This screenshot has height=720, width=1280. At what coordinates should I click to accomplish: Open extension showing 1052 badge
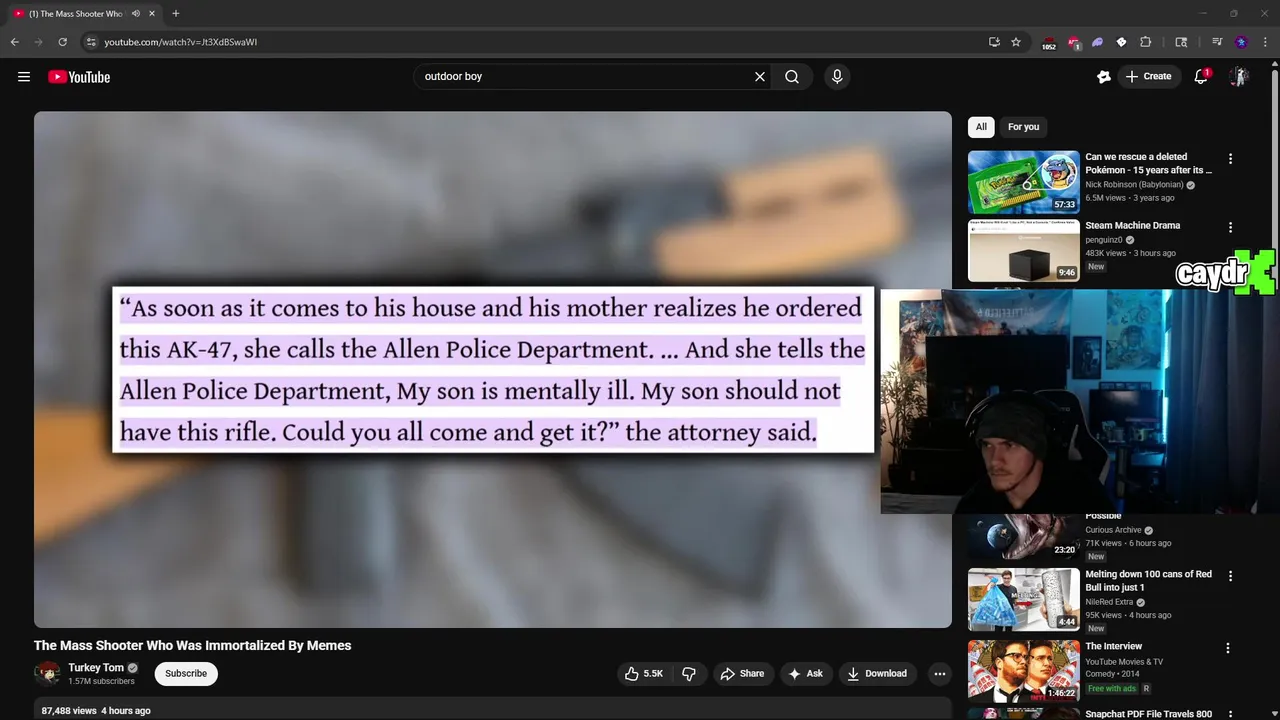tap(1049, 43)
